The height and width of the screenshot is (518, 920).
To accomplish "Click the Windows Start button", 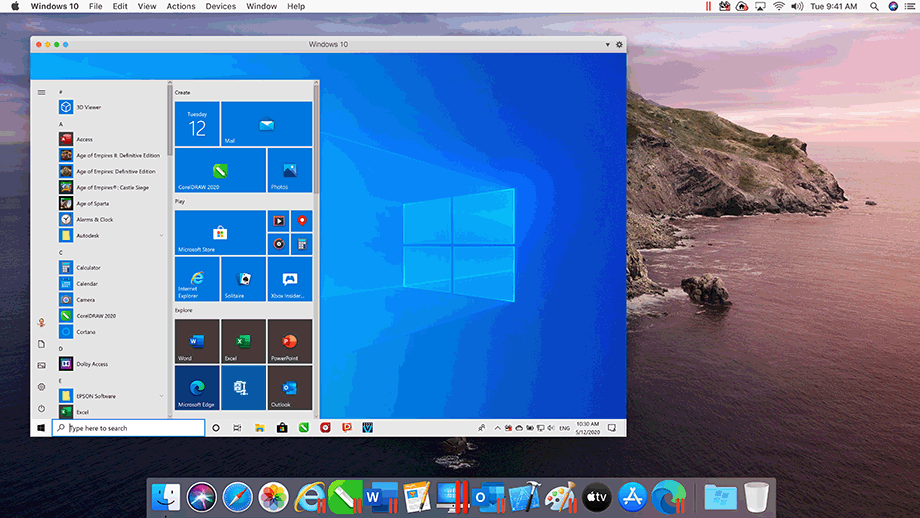I will [x=41, y=428].
